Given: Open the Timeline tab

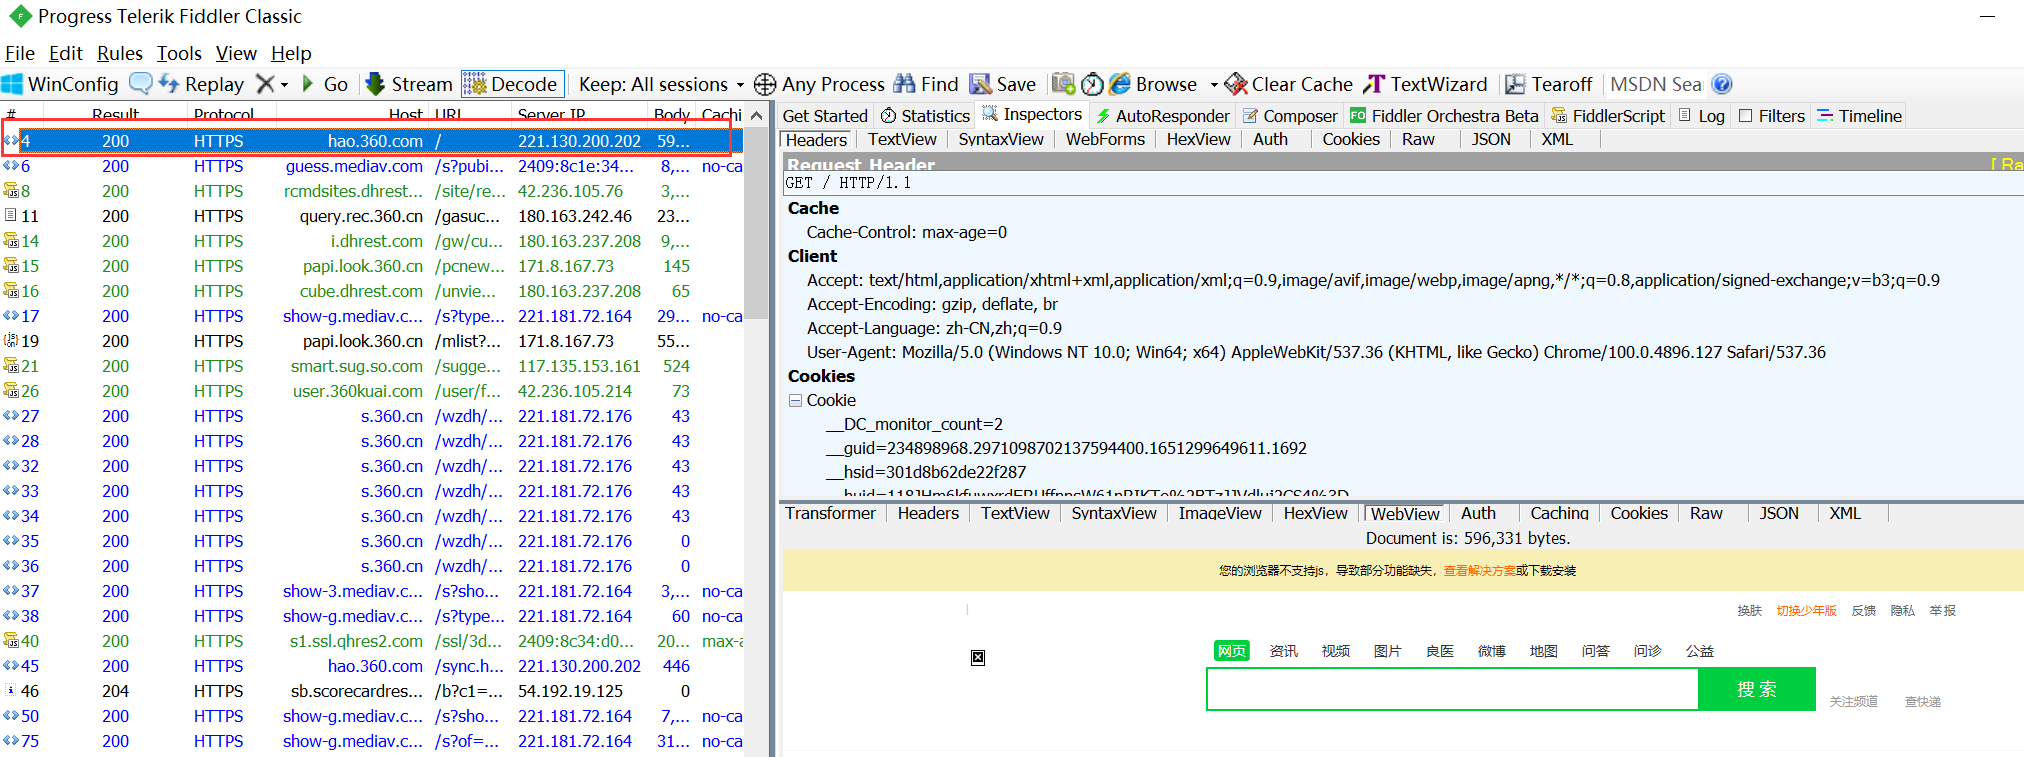Looking at the screenshot, I should click(1859, 116).
